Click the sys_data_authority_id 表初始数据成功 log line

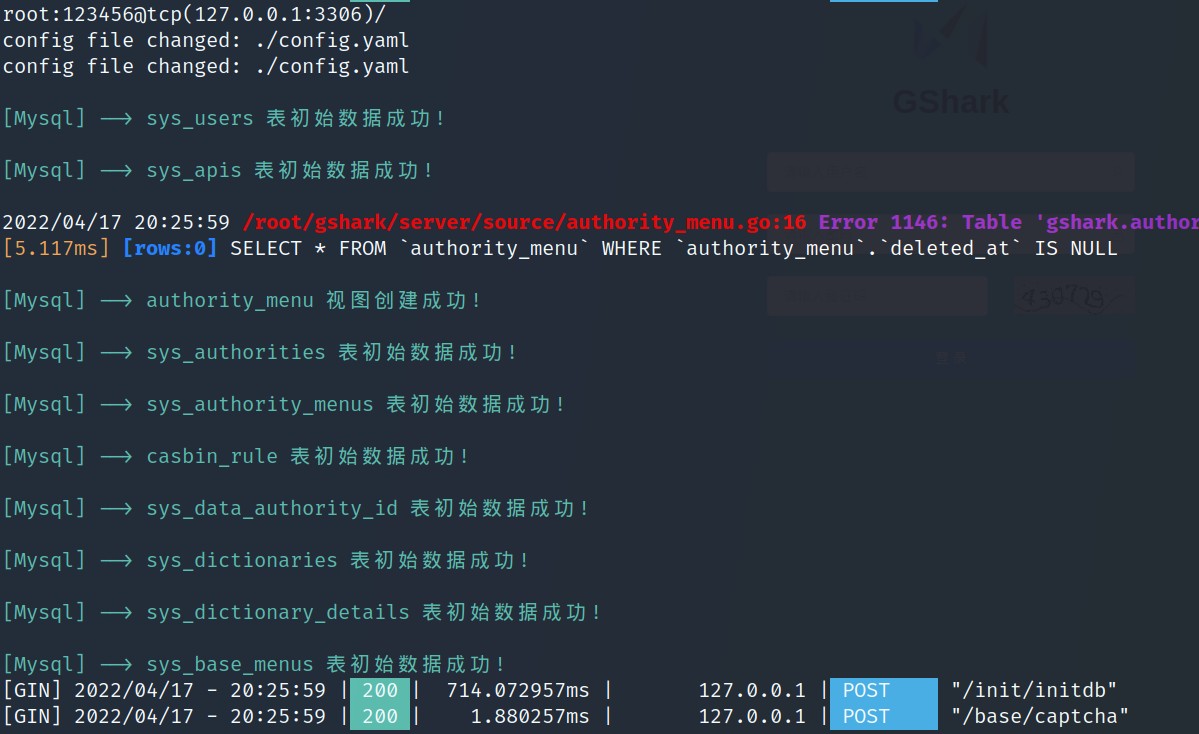coord(296,508)
